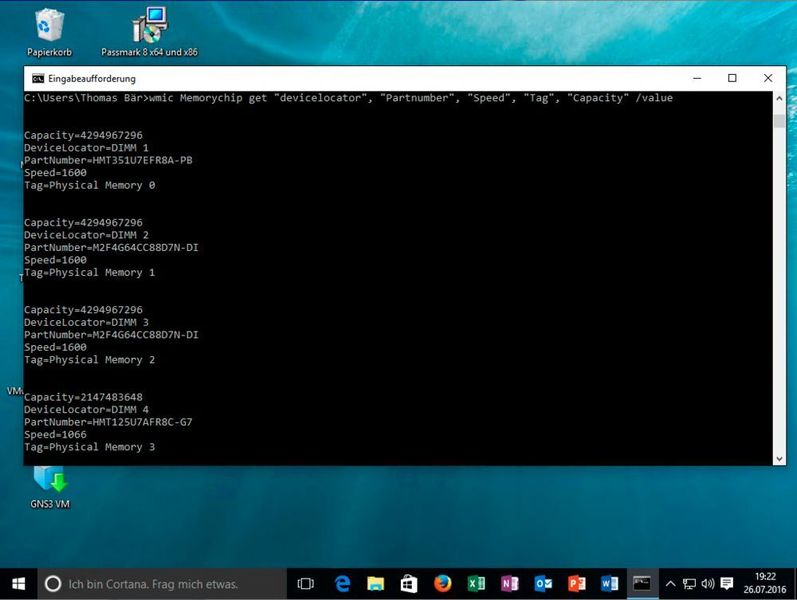Click the PartNumber=HMT351U7EFR8A-PB line

pos(108,160)
